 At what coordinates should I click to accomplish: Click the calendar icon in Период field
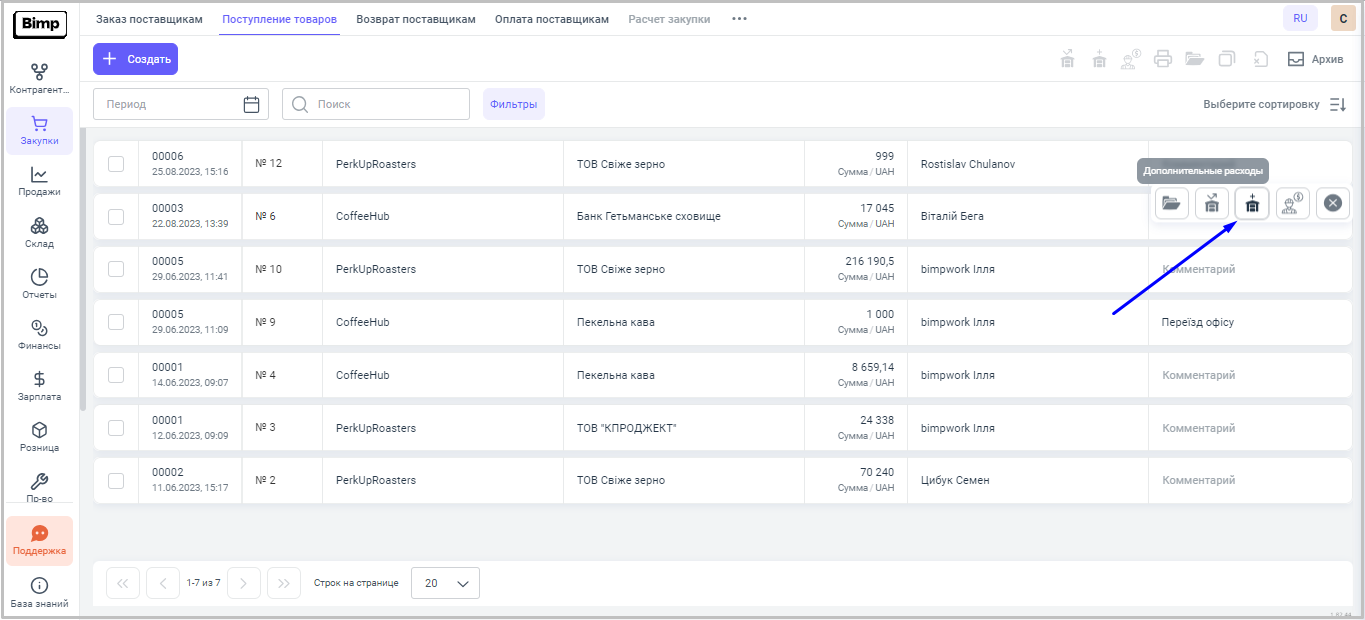pyautogui.click(x=251, y=104)
